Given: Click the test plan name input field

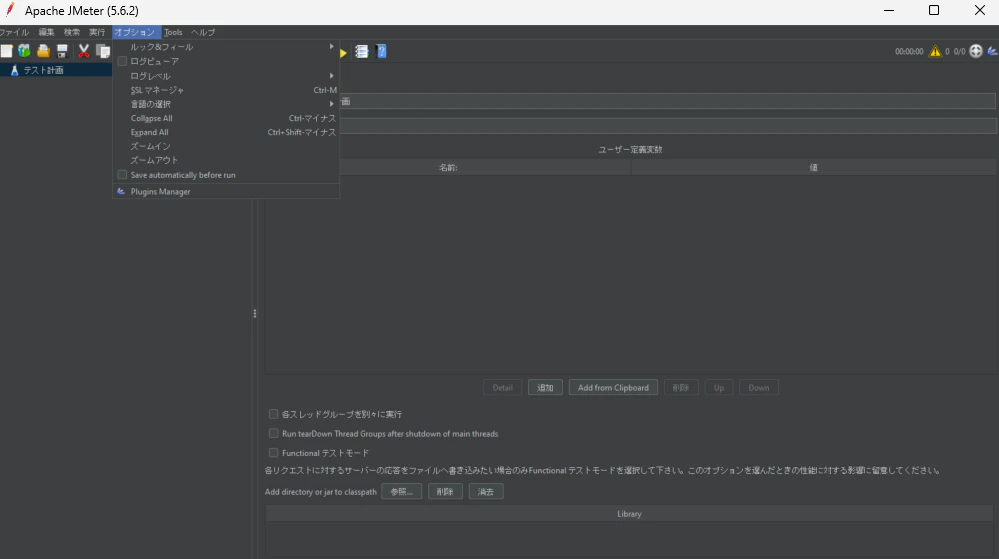Looking at the screenshot, I should [667, 101].
